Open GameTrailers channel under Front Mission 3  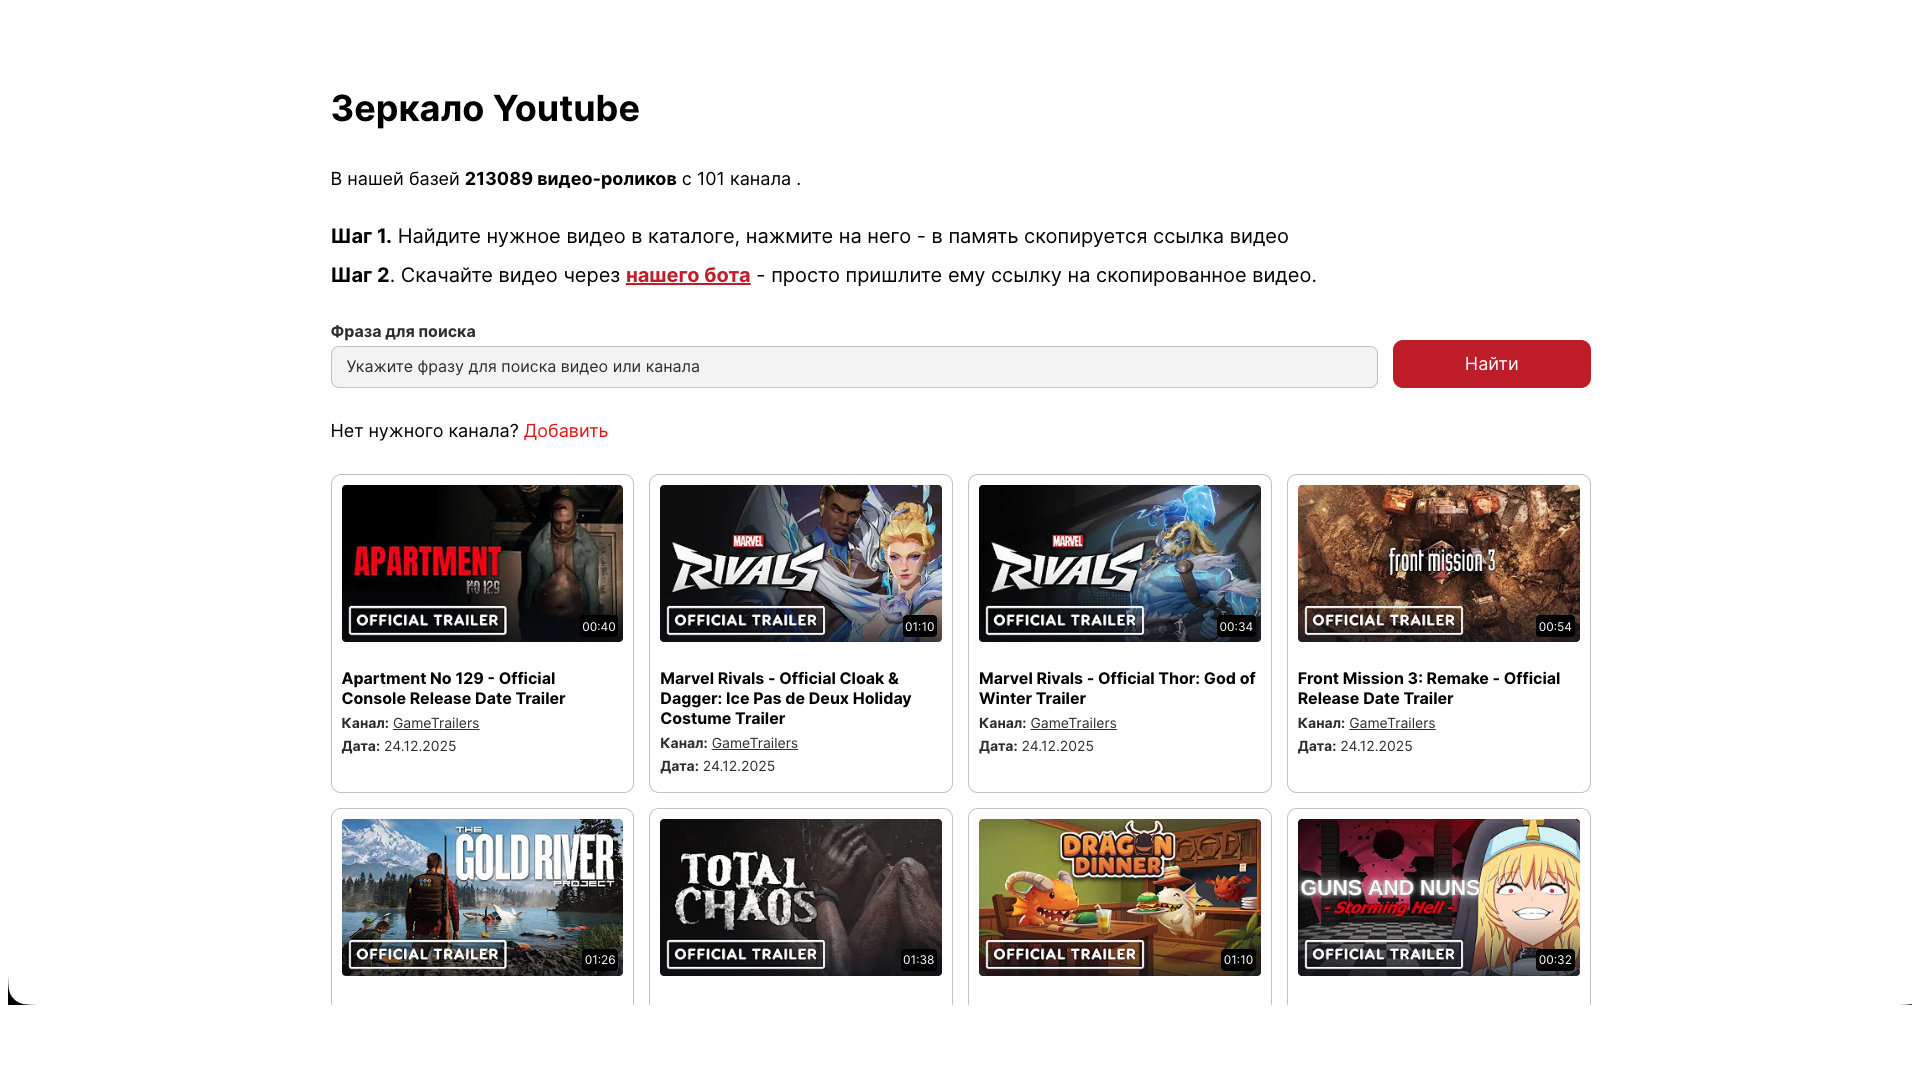1392,723
